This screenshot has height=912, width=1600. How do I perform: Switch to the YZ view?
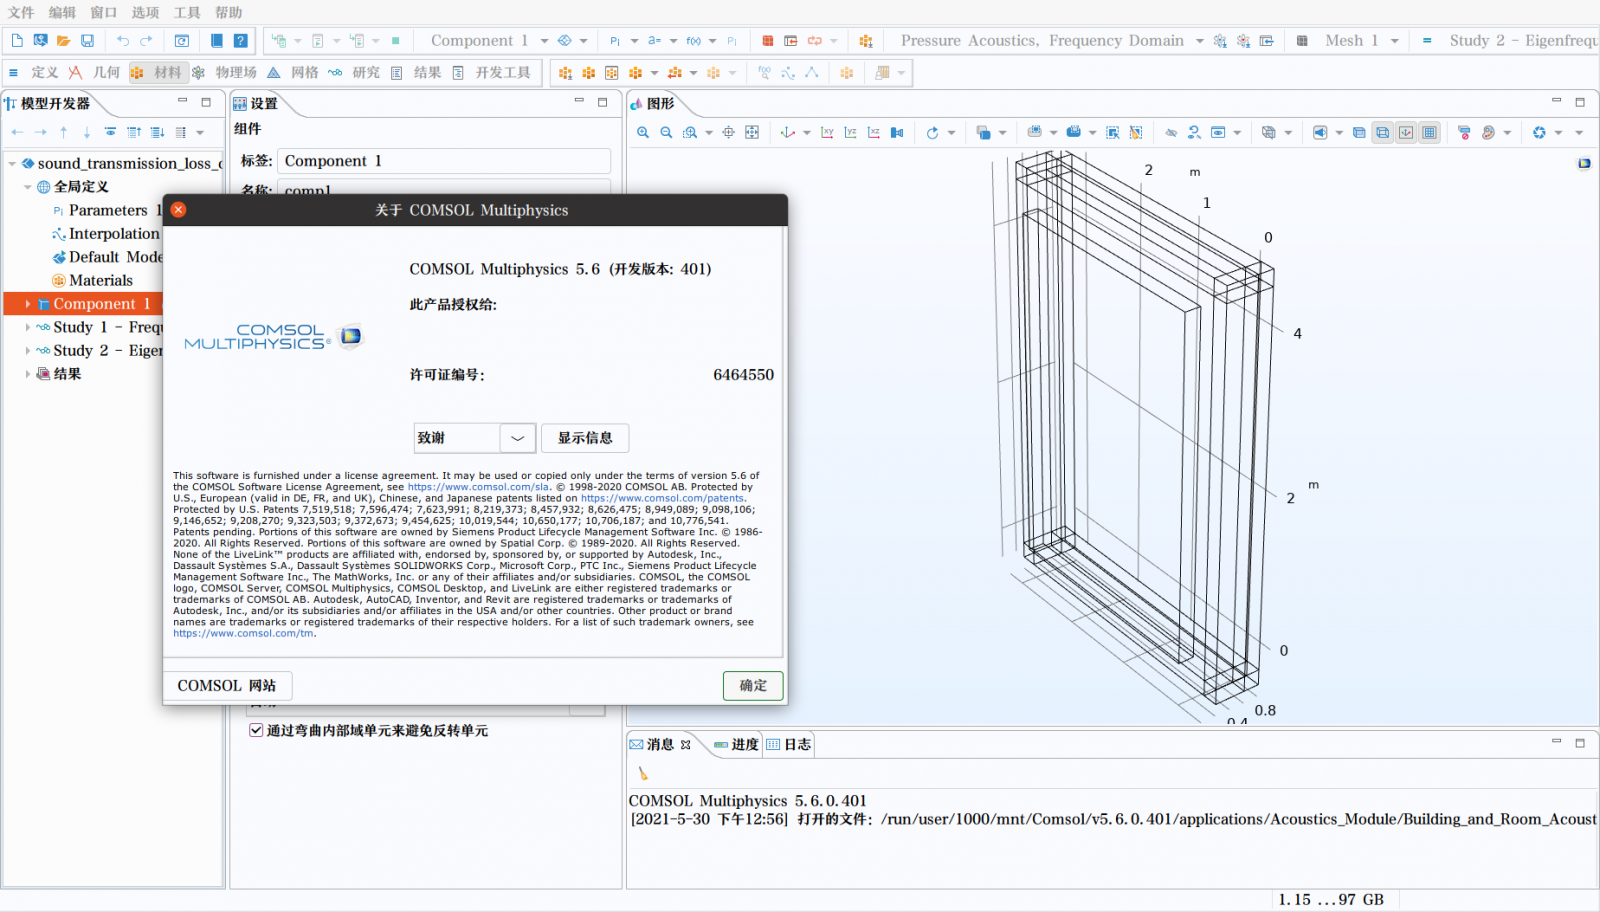pos(850,132)
